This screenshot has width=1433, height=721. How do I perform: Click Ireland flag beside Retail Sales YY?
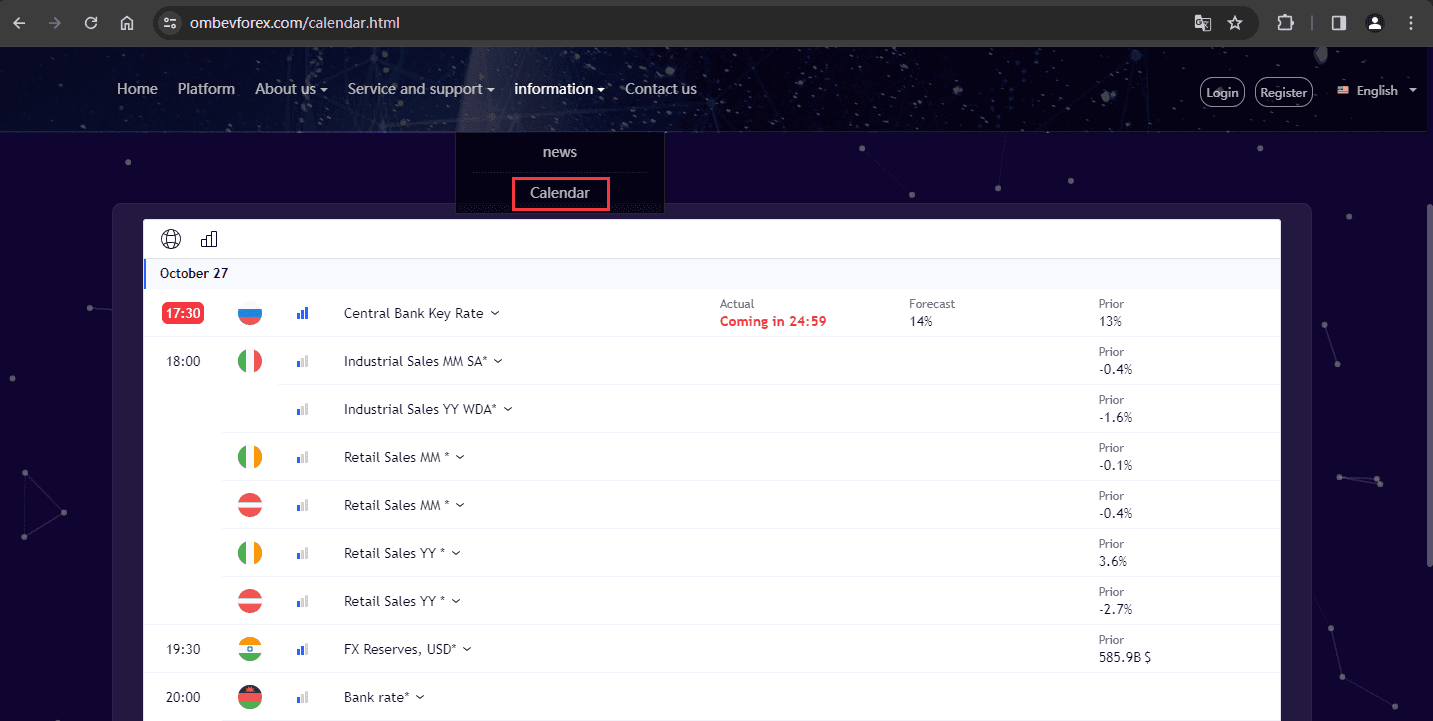[x=250, y=553]
